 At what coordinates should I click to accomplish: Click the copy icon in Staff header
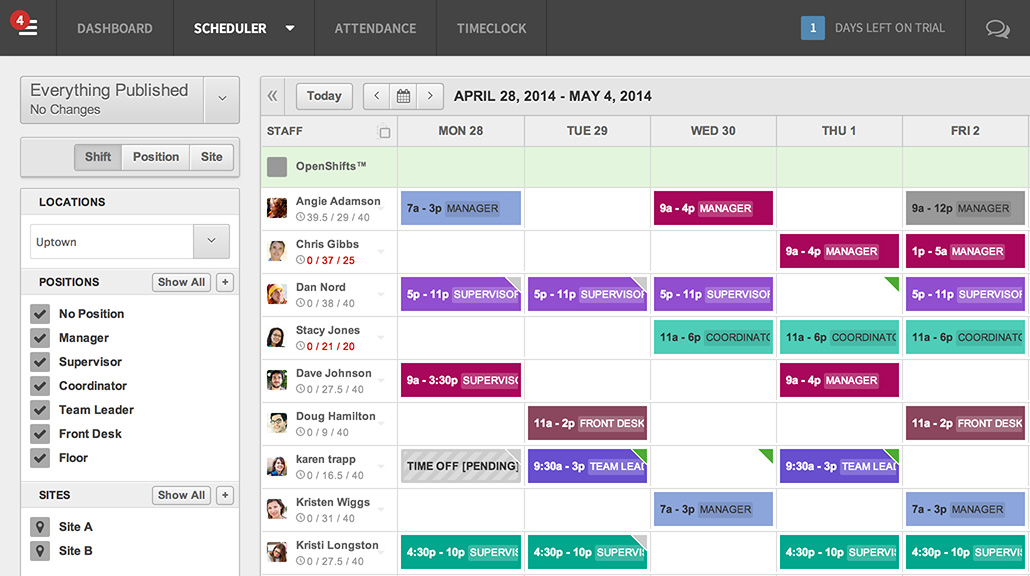(384, 132)
